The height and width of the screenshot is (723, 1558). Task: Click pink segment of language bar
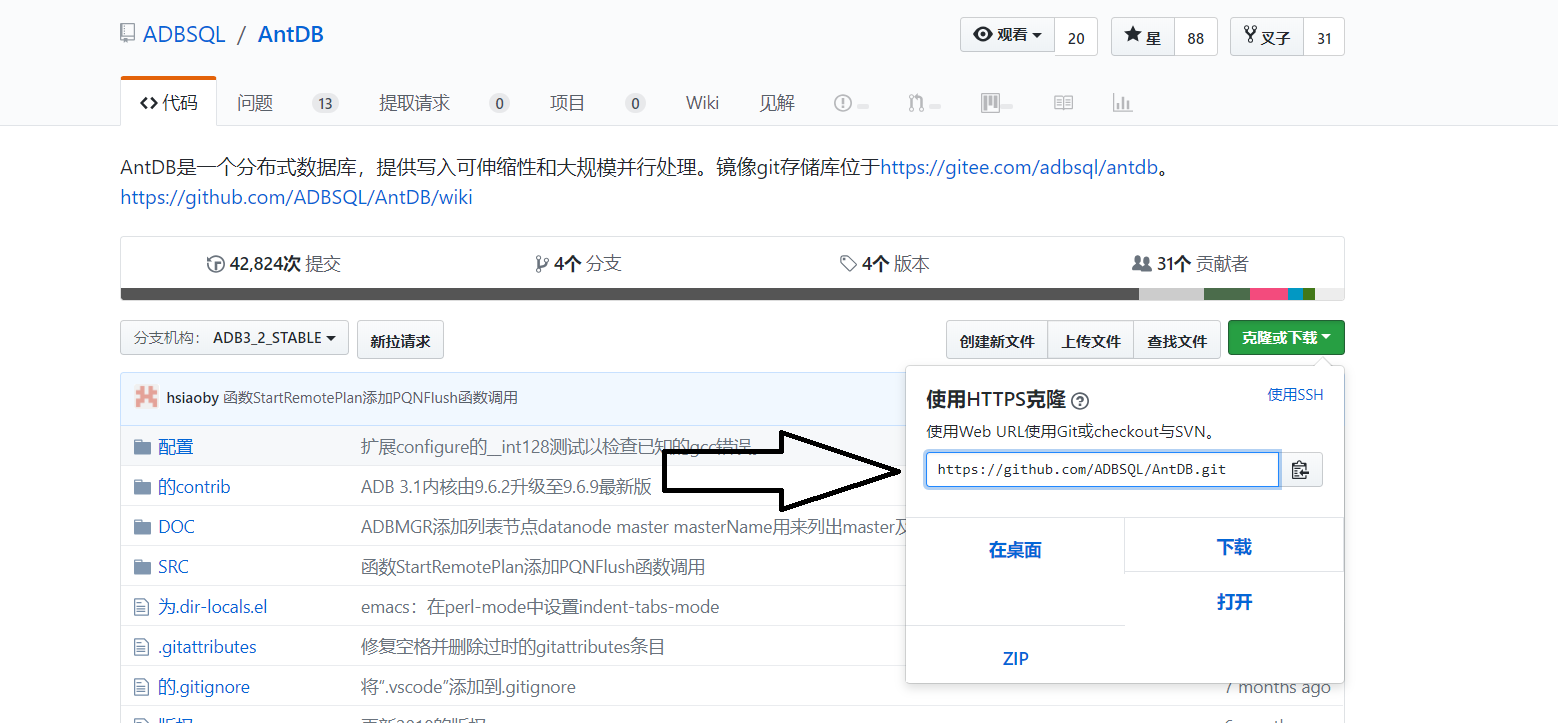click(1268, 294)
